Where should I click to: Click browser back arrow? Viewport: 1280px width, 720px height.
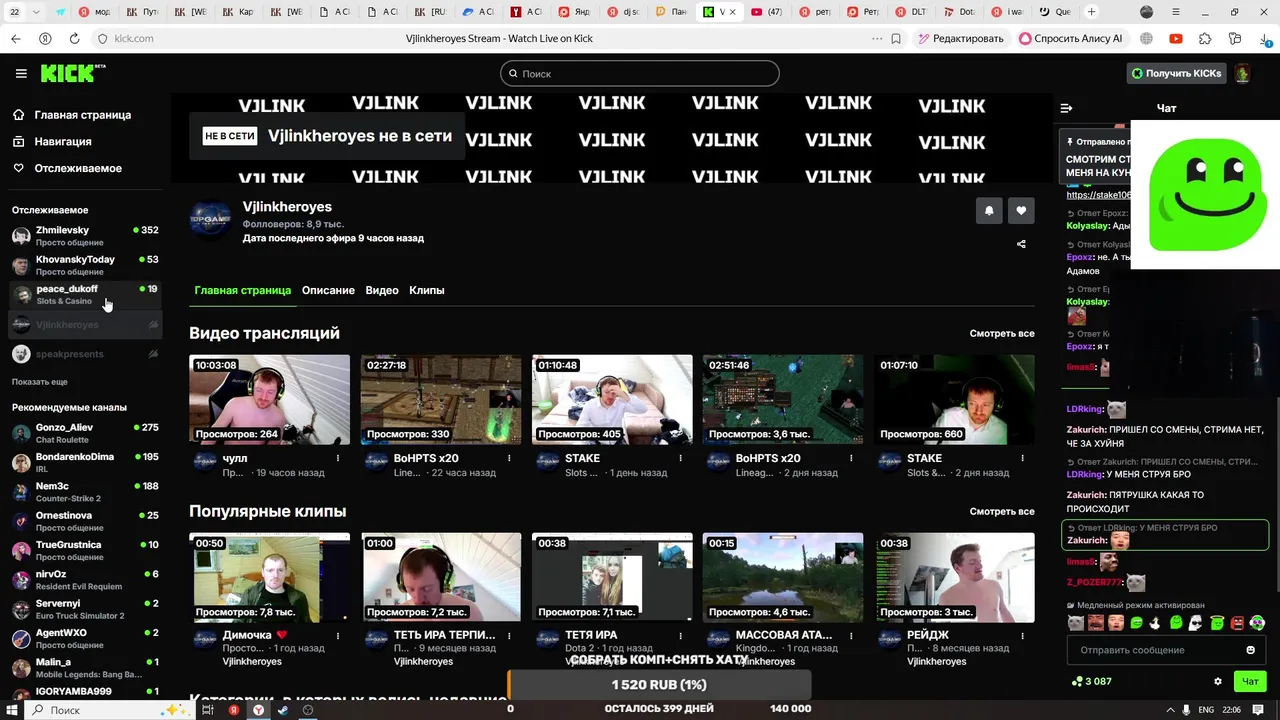pos(16,38)
